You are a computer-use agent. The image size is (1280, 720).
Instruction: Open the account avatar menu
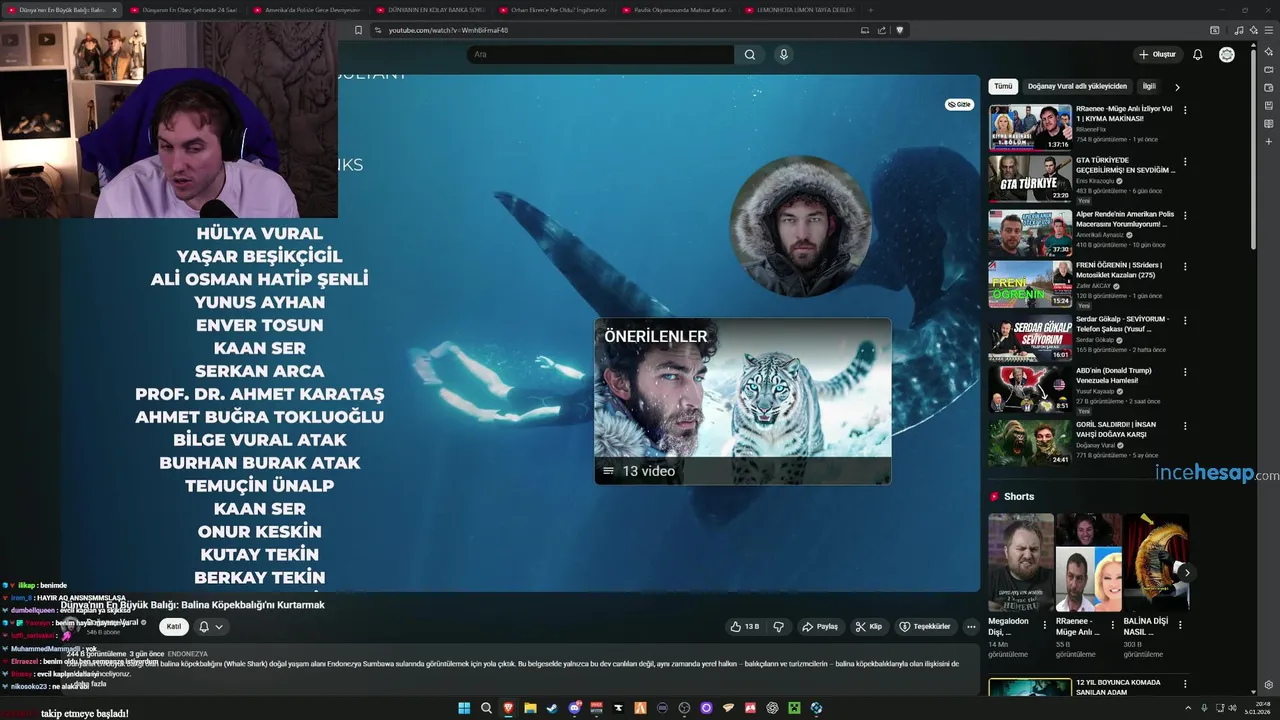pyautogui.click(x=1227, y=54)
